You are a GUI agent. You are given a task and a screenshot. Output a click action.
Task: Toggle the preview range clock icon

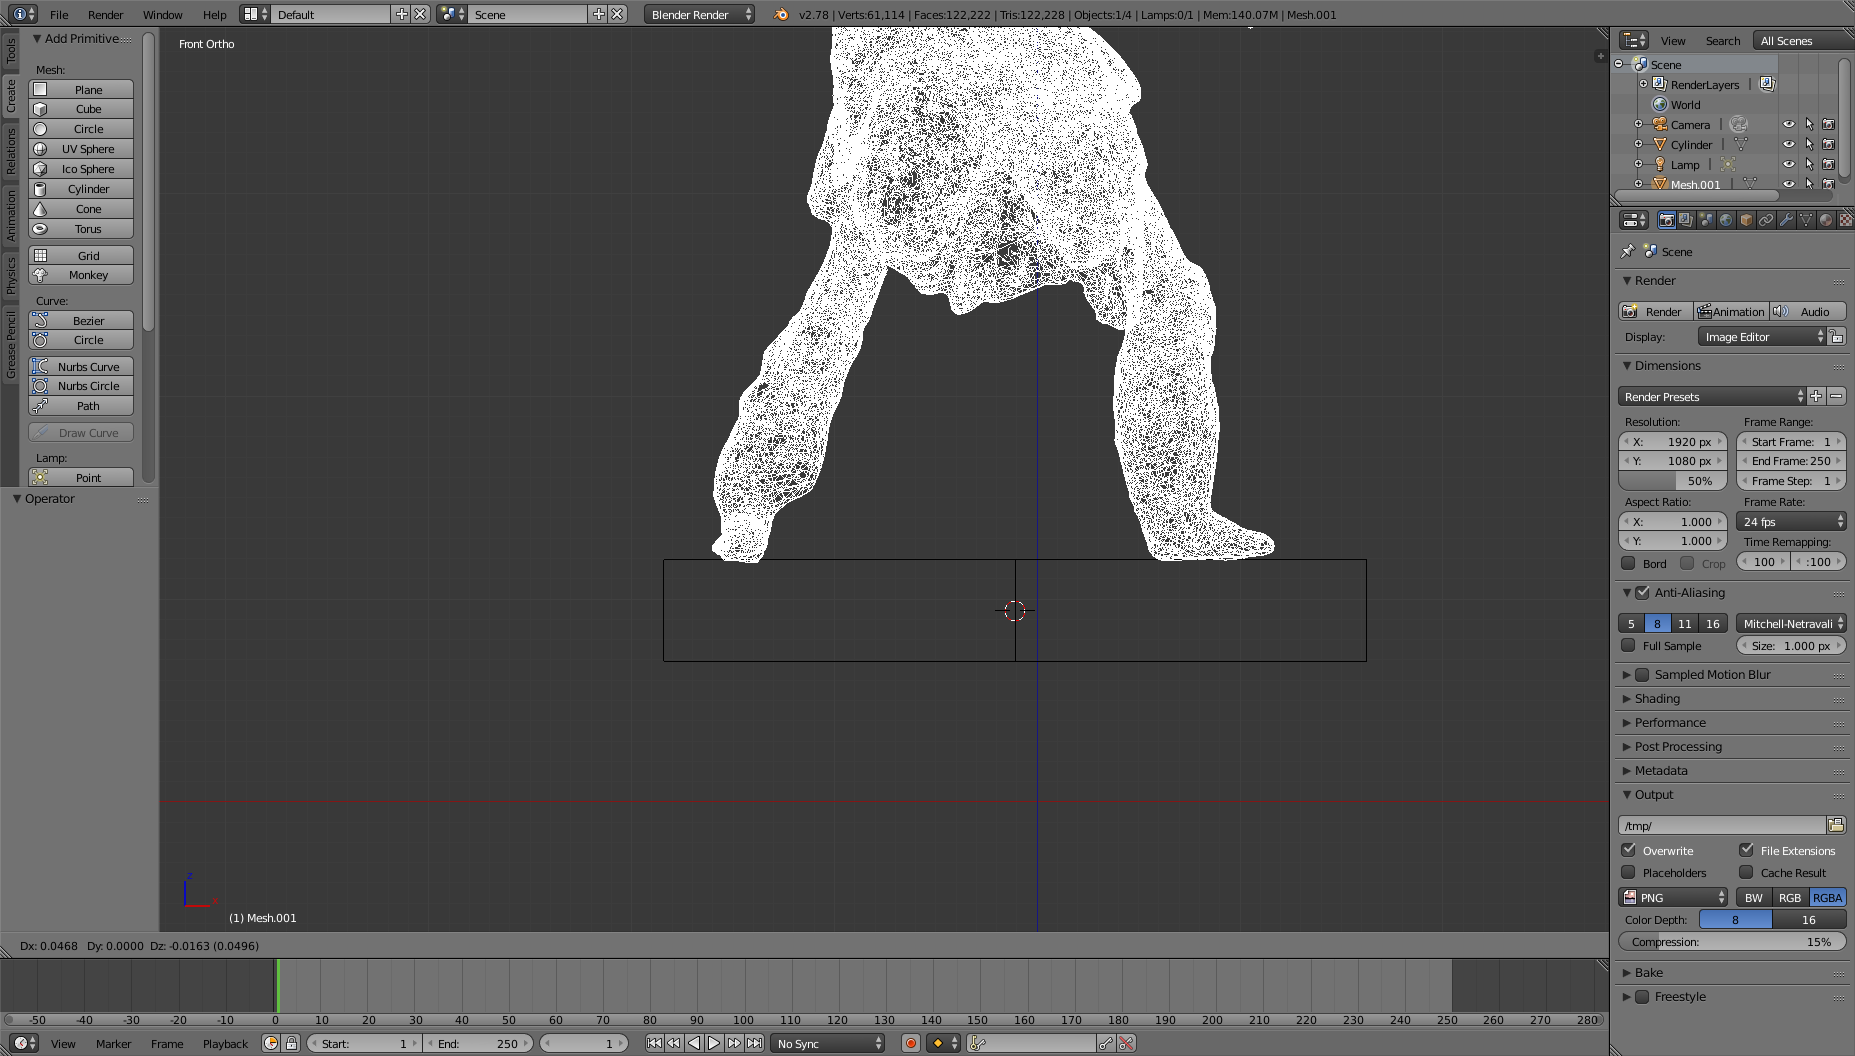pyautogui.click(x=271, y=1043)
